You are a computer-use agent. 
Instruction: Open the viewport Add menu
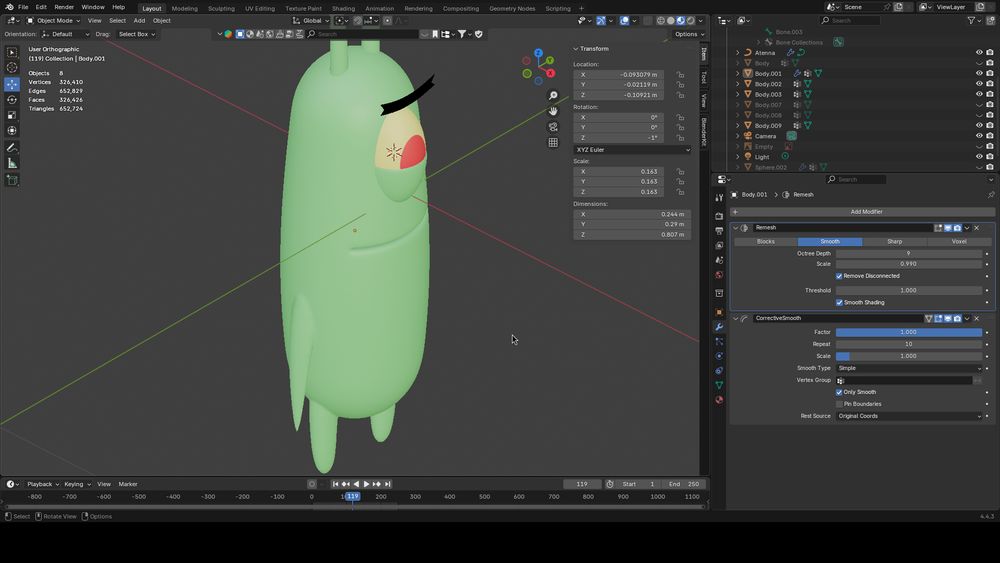click(139, 20)
